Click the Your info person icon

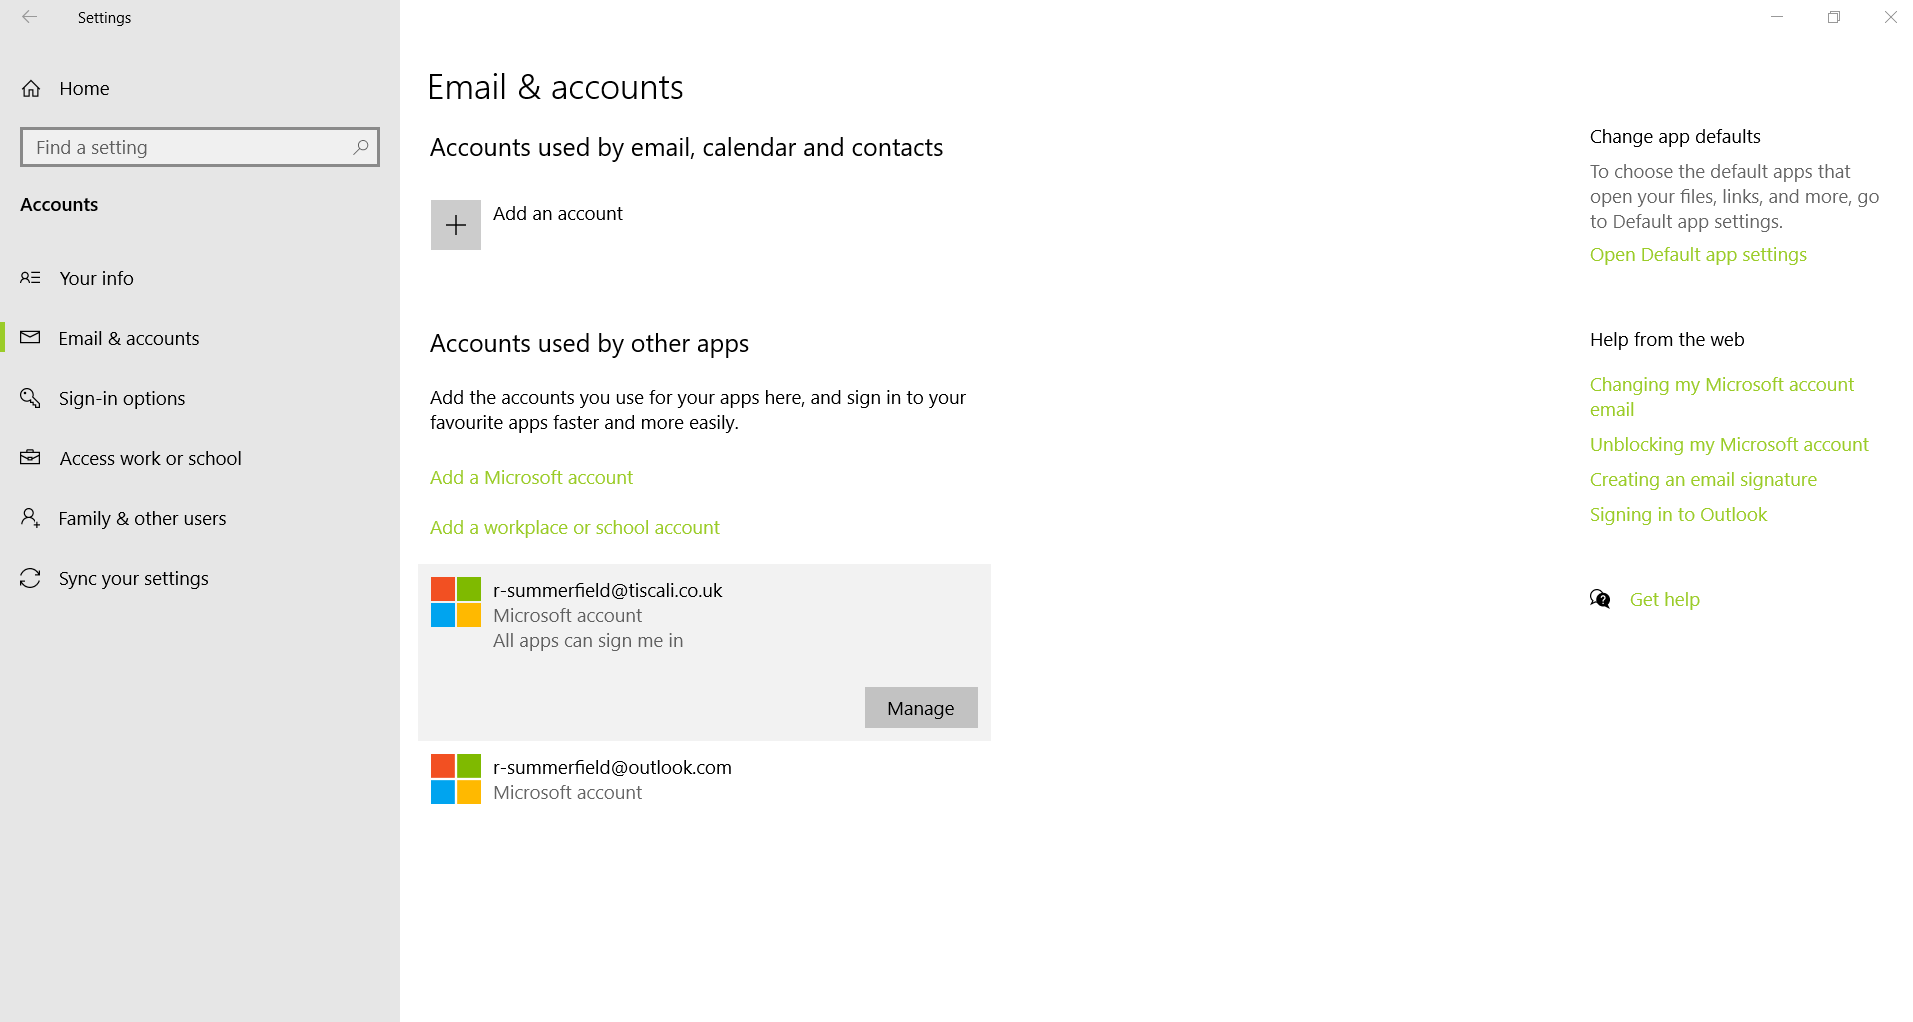pyautogui.click(x=31, y=278)
